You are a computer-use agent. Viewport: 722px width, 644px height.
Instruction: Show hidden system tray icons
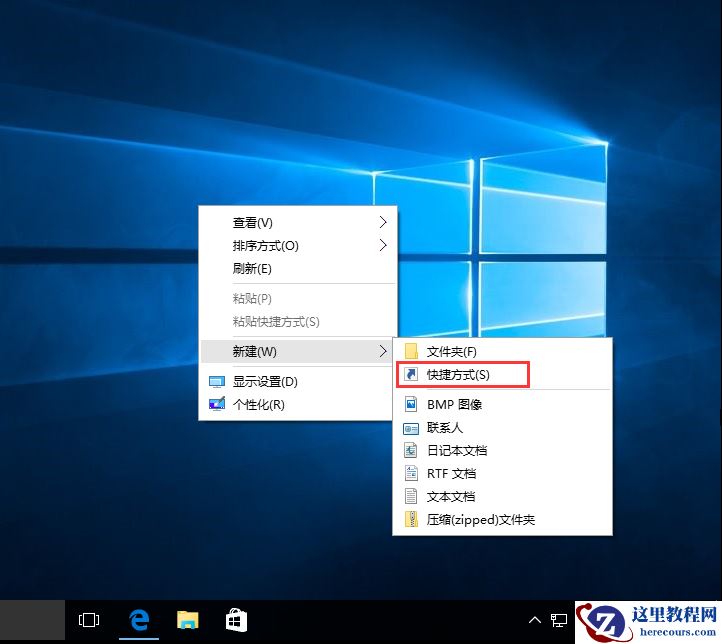click(x=535, y=620)
